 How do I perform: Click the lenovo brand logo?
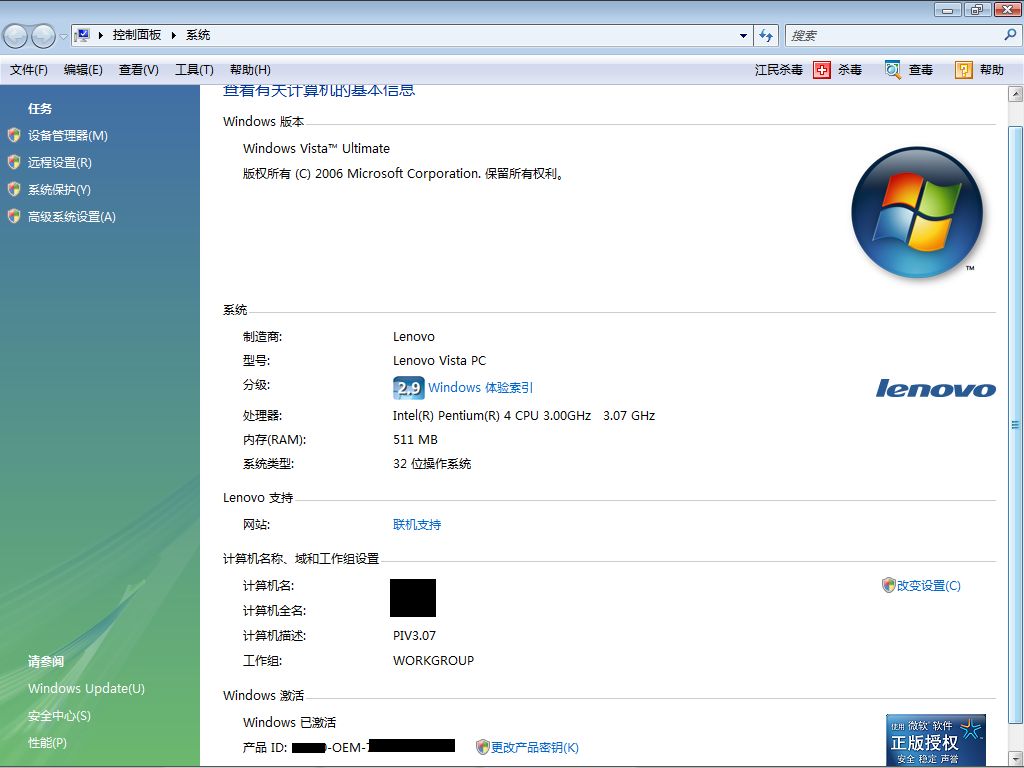pyautogui.click(x=936, y=389)
